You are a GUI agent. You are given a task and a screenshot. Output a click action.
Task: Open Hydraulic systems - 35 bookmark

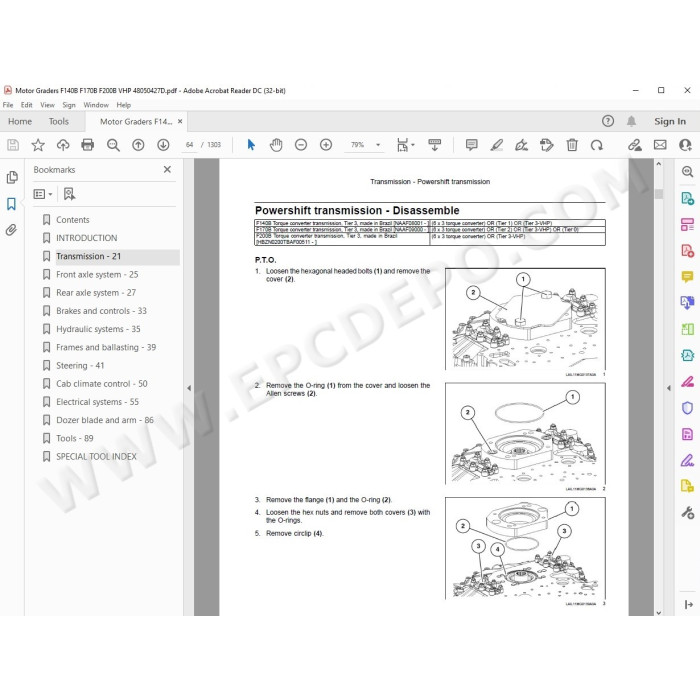pyautogui.click(x=98, y=329)
